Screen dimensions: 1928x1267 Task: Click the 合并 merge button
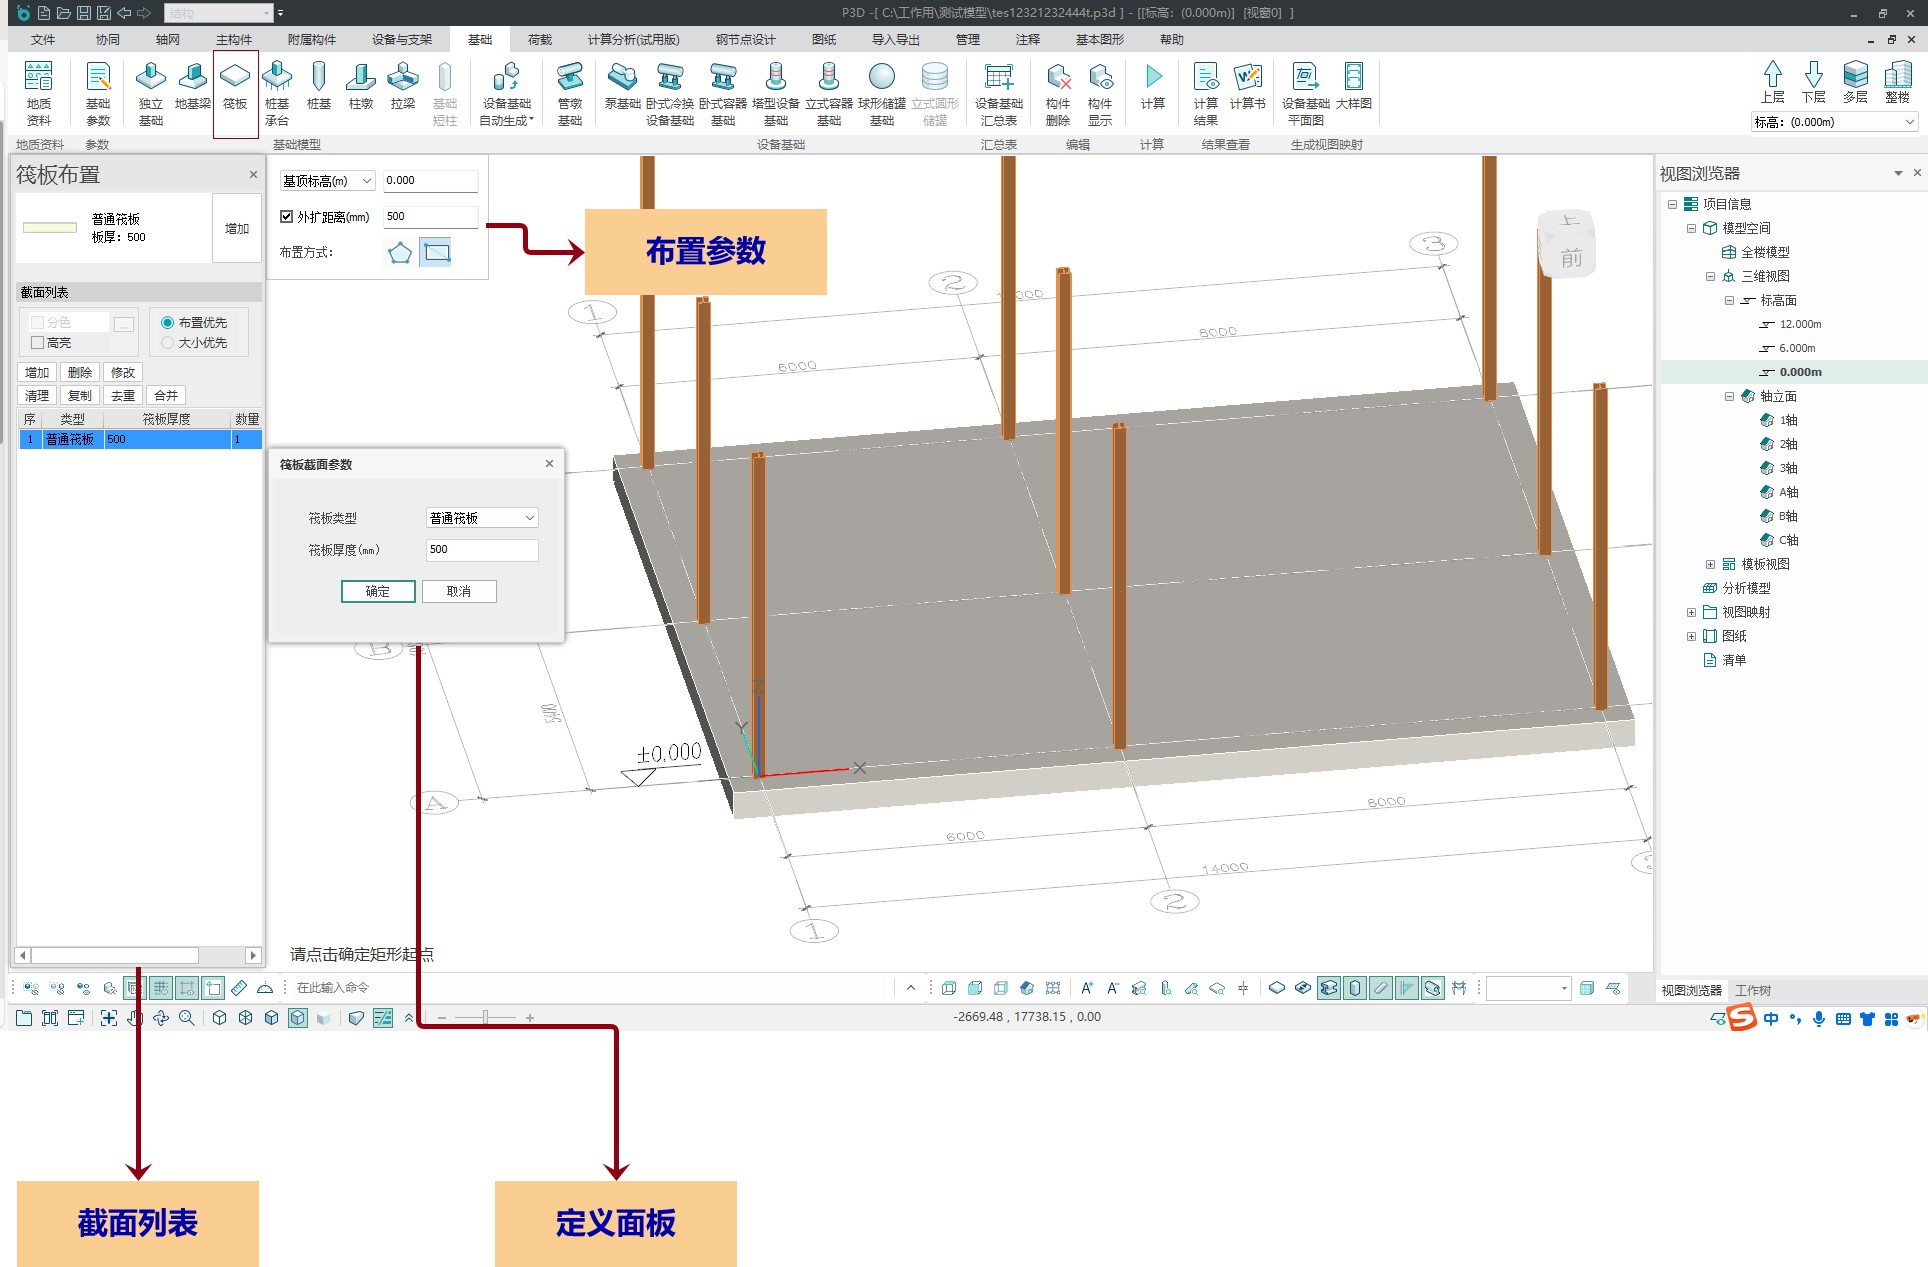[166, 396]
